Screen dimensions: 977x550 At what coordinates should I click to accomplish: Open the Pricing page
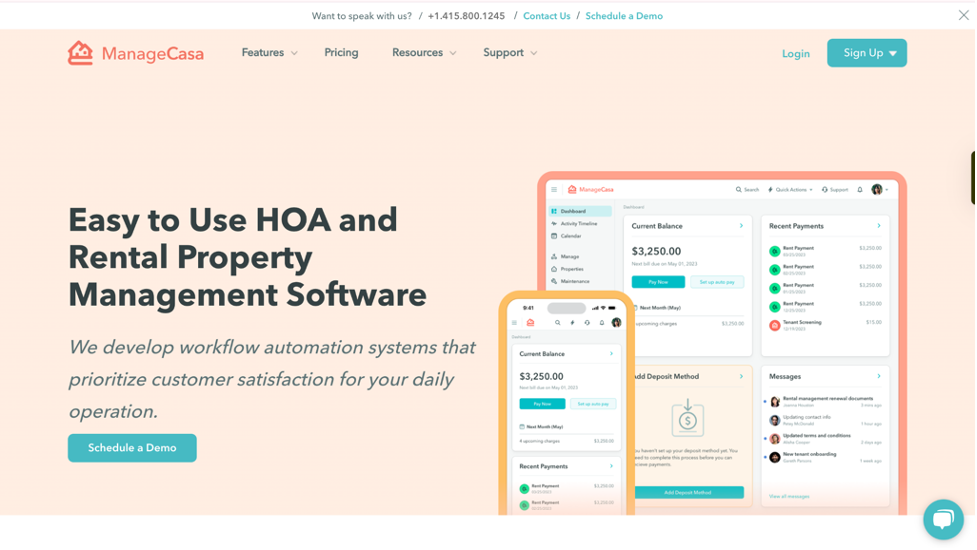click(x=341, y=53)
